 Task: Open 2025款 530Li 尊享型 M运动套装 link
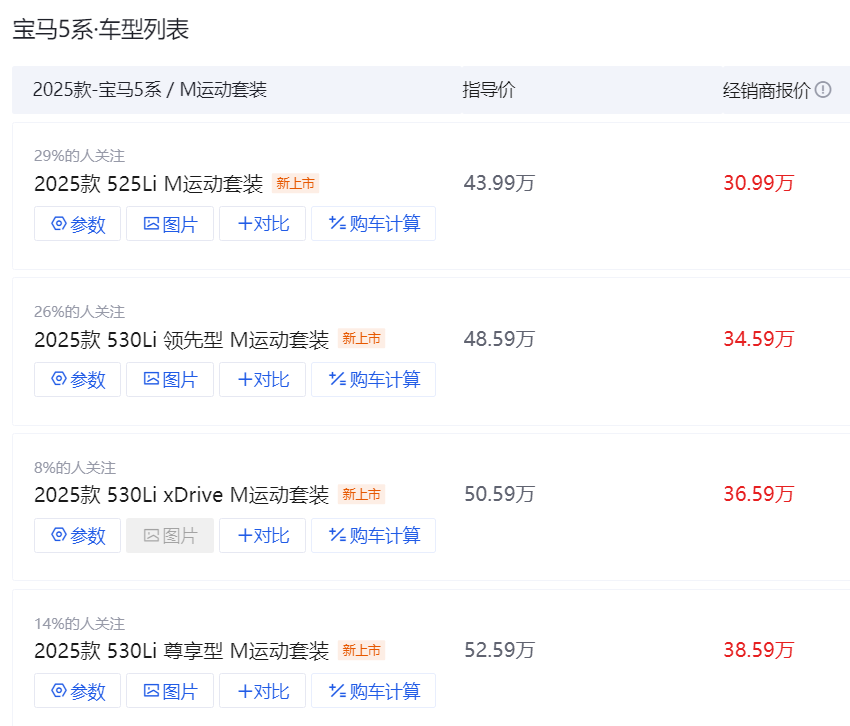pos(182,651)
